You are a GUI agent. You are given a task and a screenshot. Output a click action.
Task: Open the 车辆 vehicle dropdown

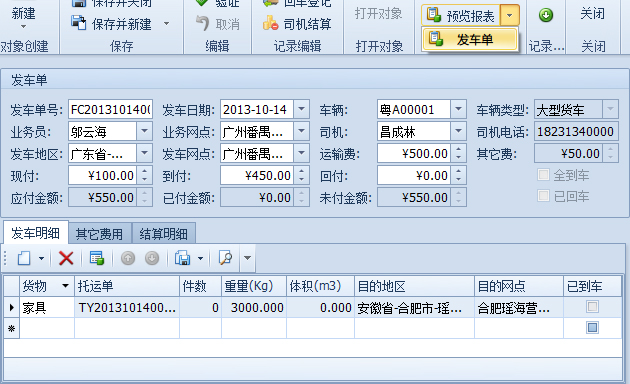(458, 109)
